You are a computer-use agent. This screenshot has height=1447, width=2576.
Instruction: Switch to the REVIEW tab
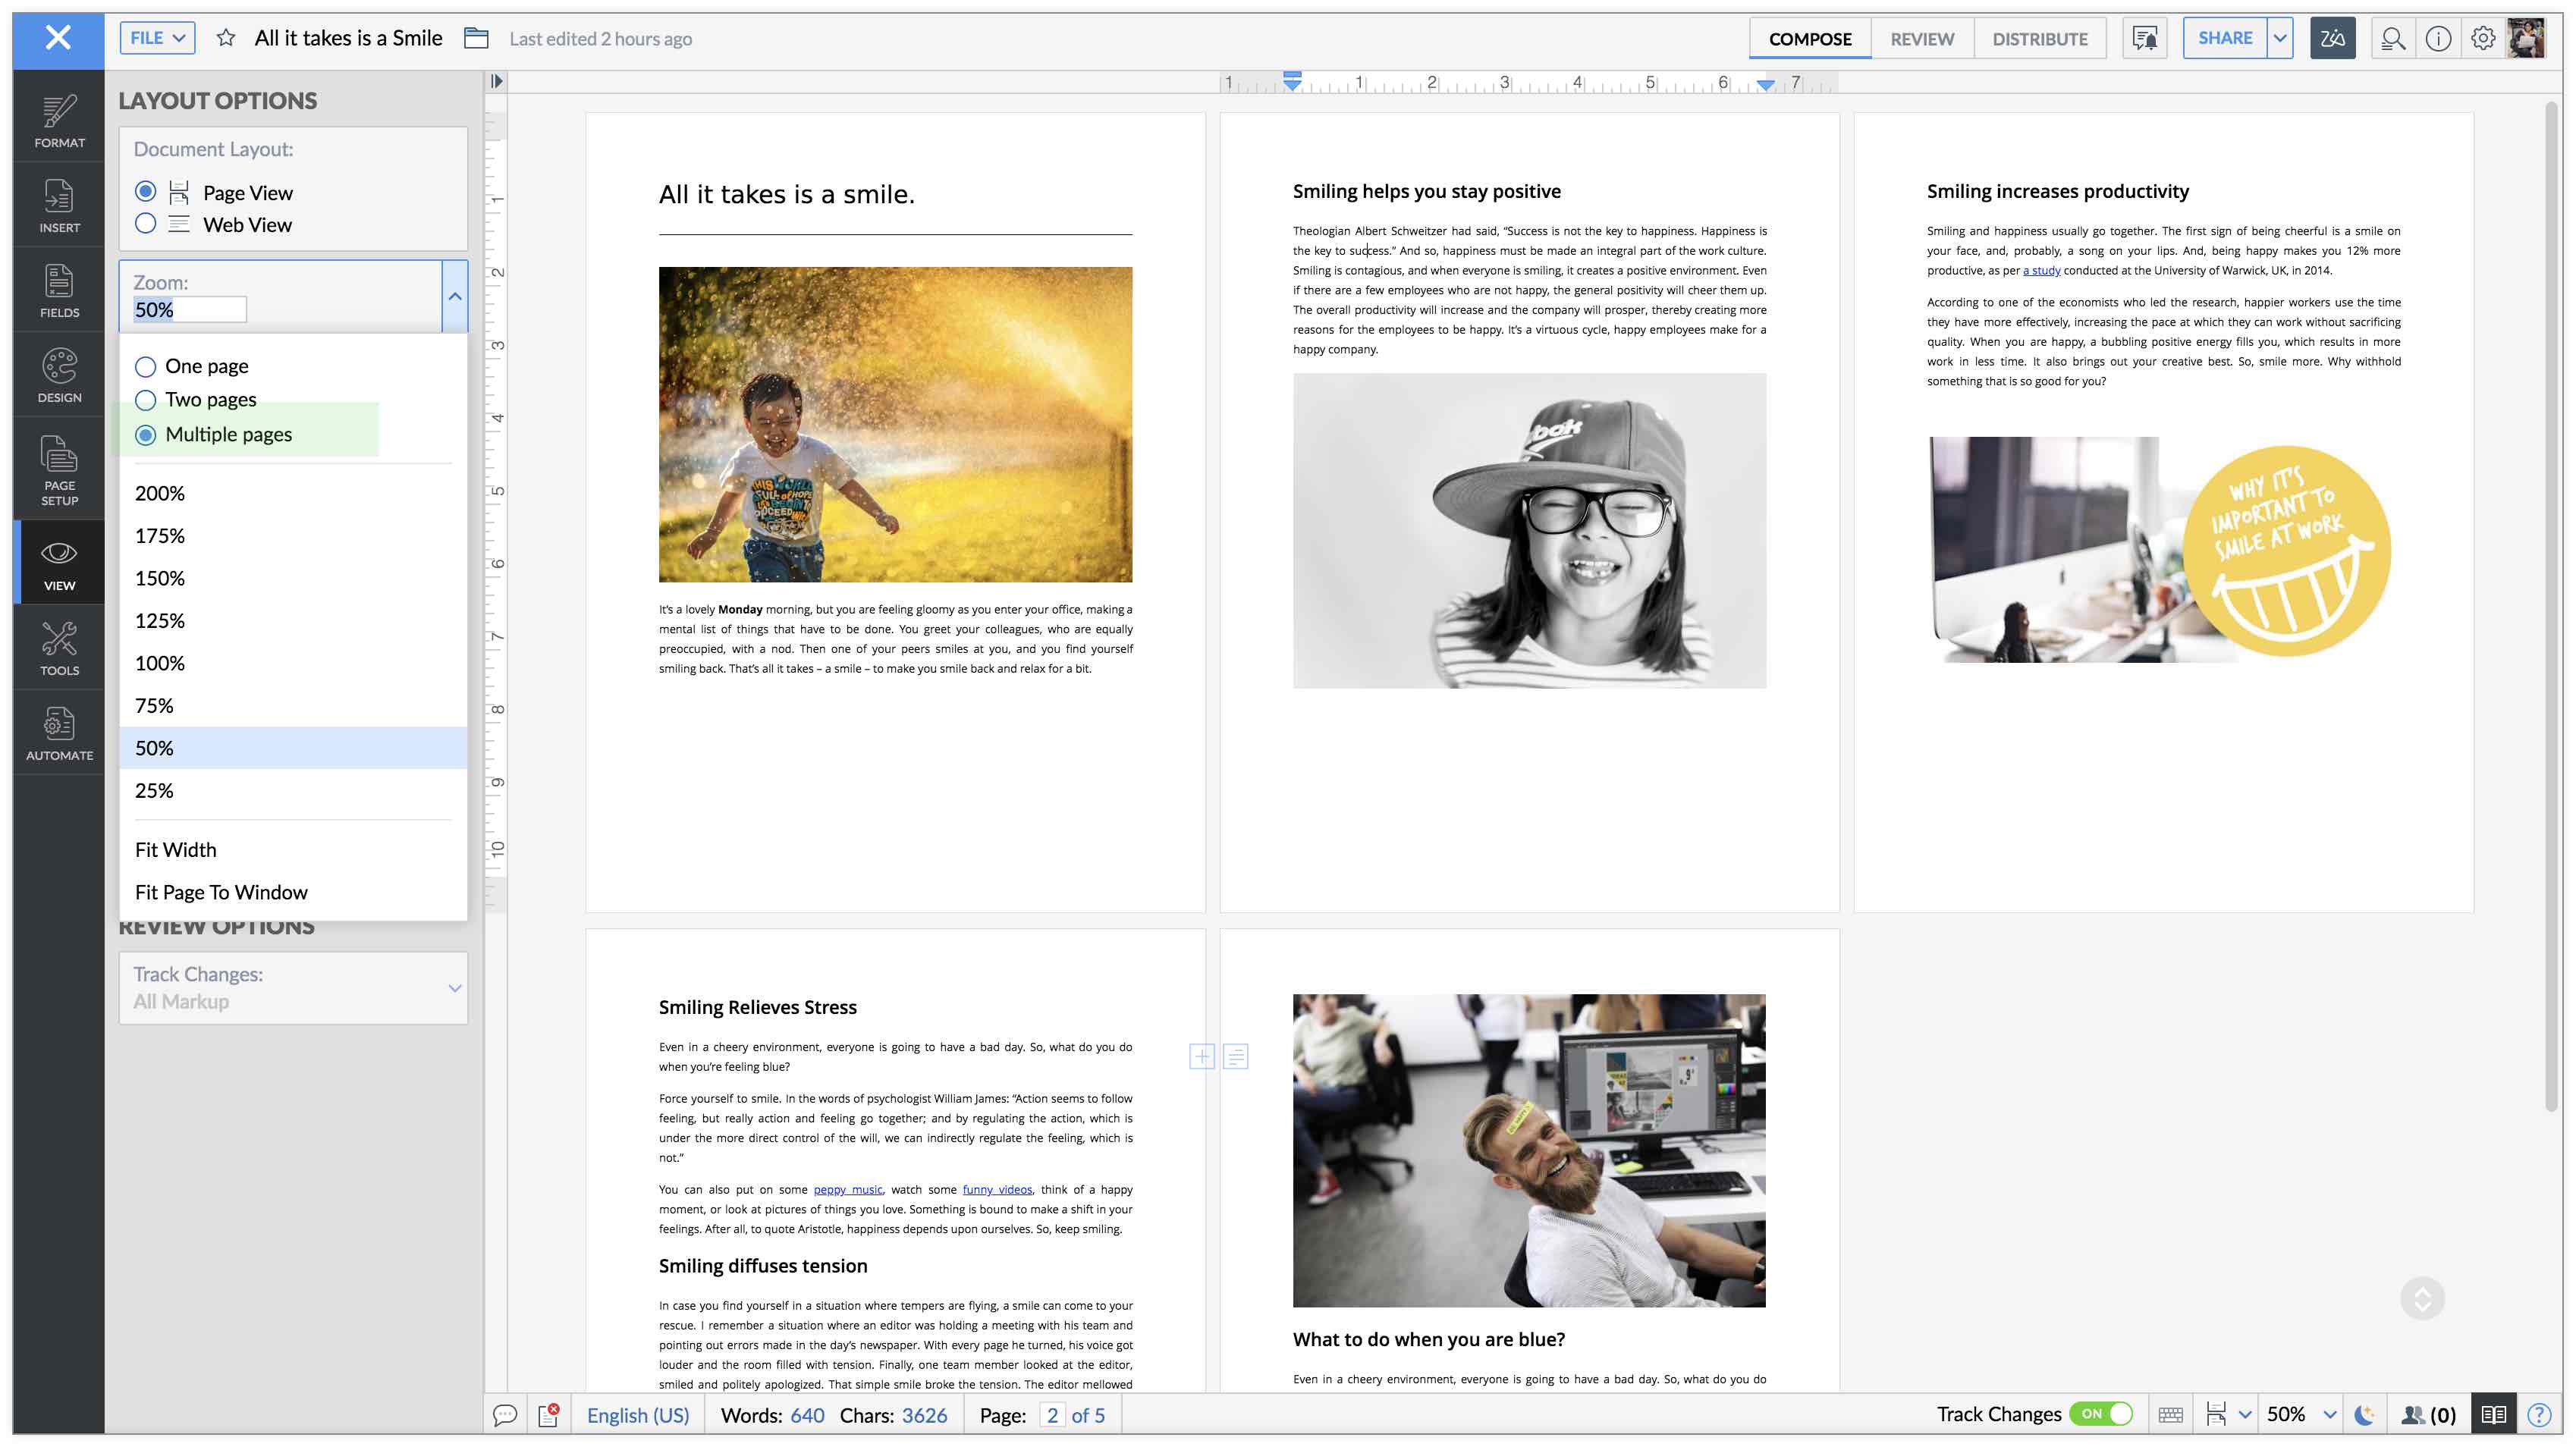click(1922, 38)
